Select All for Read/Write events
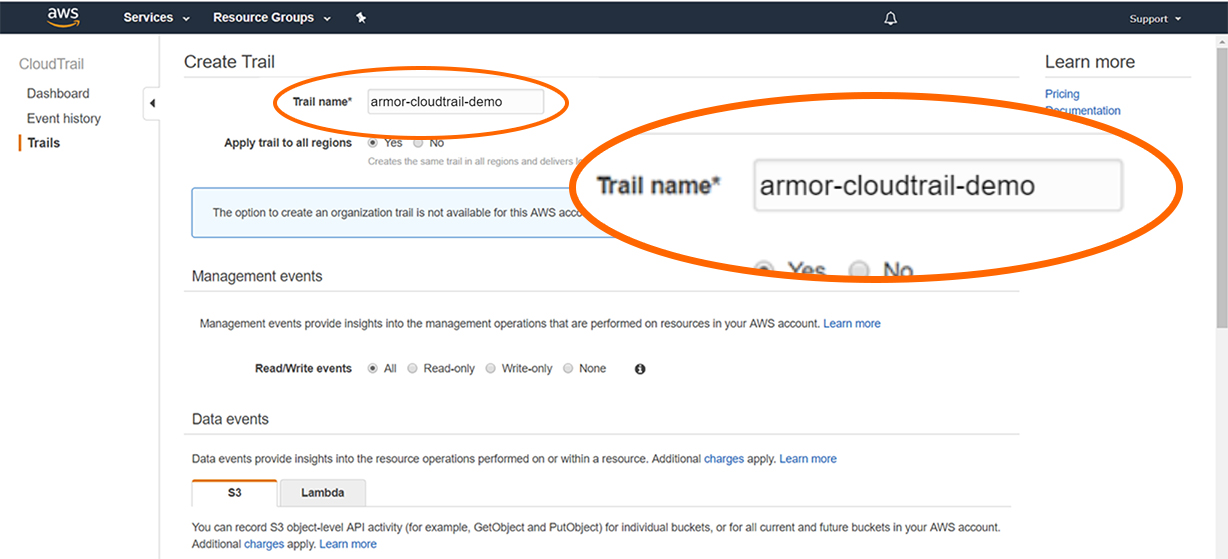Screen dimensions: 1228x559 tap(374, 369)
